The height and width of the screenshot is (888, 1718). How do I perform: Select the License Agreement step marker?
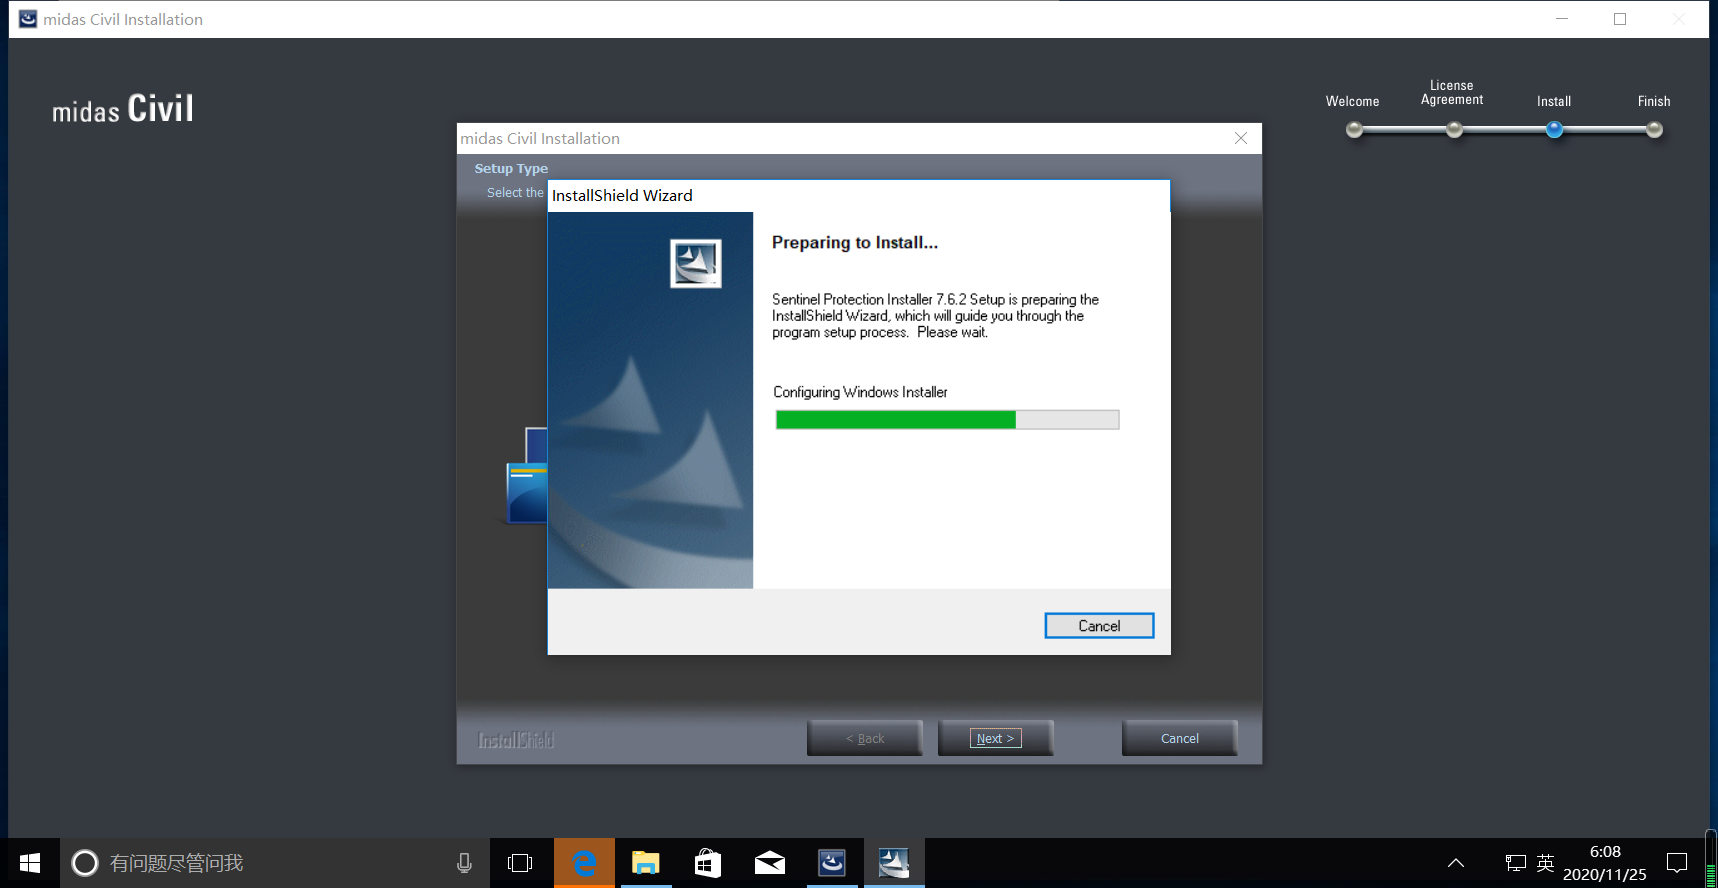1454,129
